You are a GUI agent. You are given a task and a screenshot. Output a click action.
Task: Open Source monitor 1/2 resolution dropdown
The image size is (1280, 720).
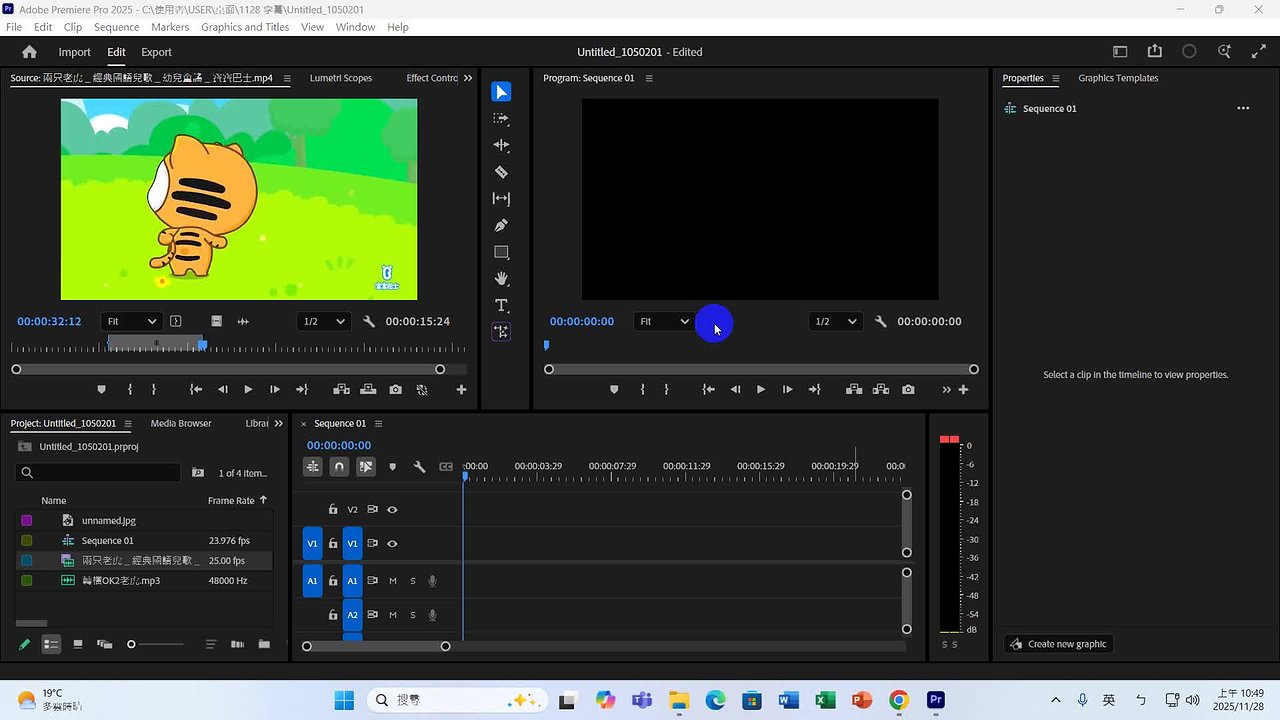(x=323, y=322)
